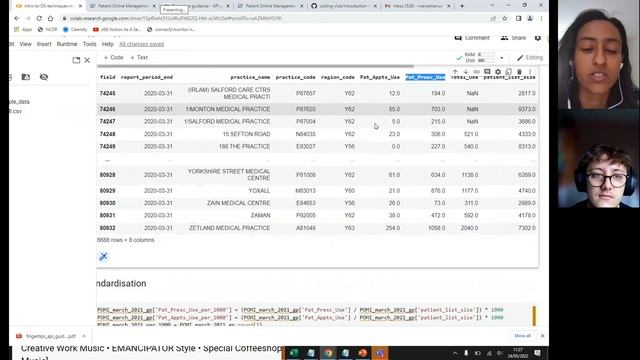
Task: Toggle hidden files eye-slash icon
Action: (x=44, y=77)
